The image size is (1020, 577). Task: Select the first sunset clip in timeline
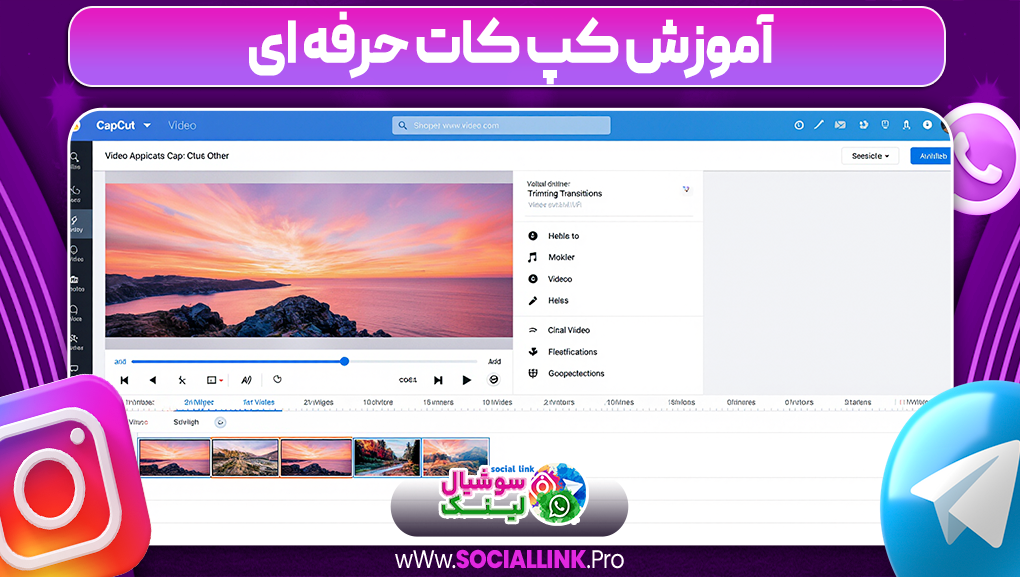174,457
